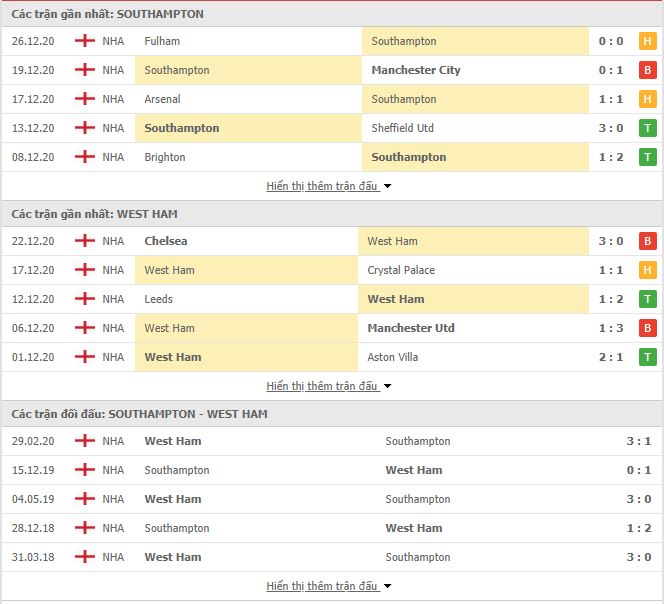The image size is (664, 604).
Task: Click the H badge for Crystal Palace match
Action: click(647, 270)
